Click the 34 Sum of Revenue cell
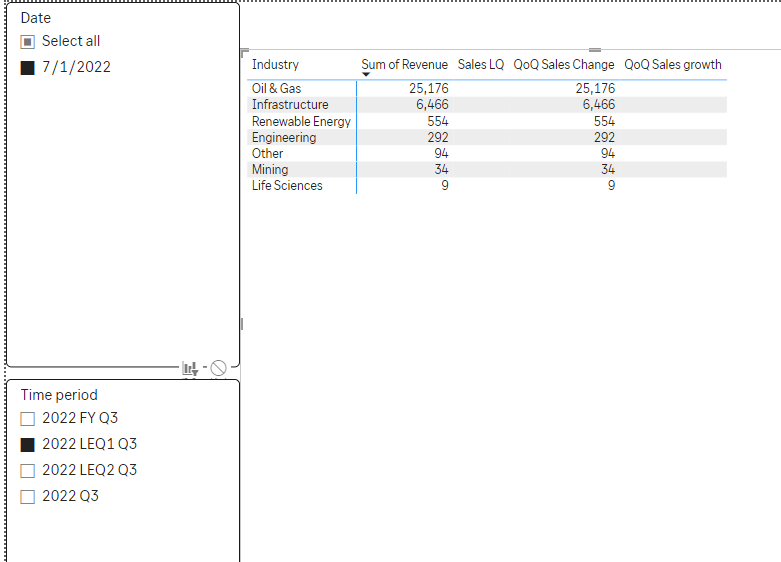This screenshot has height=562, width=781. 441,170
